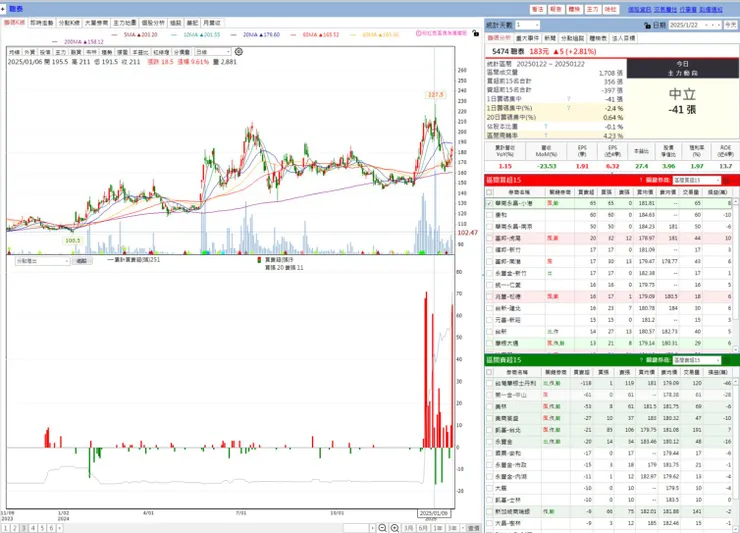Tick checkbox for 統一-仁愛 row
The height and width of the screenshot is (533, 740).
point(489,285)
